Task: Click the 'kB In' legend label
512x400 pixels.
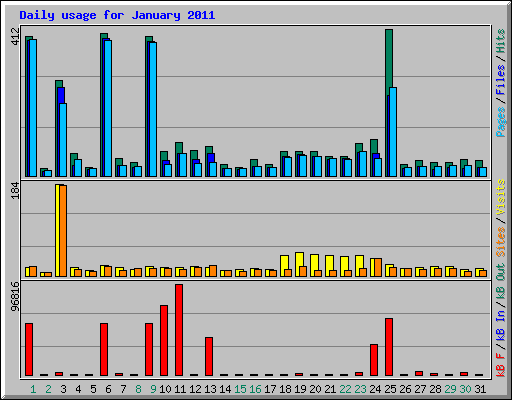Action: click(500, 325)
